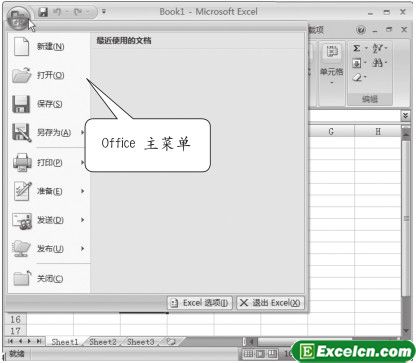Viewport: 416px width, 363px height.
Task: Click the printer icon beside 打印
Action: pyautogui.click(x=22, y=163)
